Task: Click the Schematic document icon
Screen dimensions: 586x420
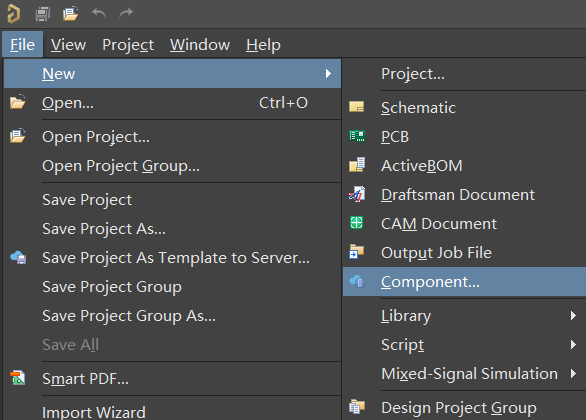Action: [357, 107]
